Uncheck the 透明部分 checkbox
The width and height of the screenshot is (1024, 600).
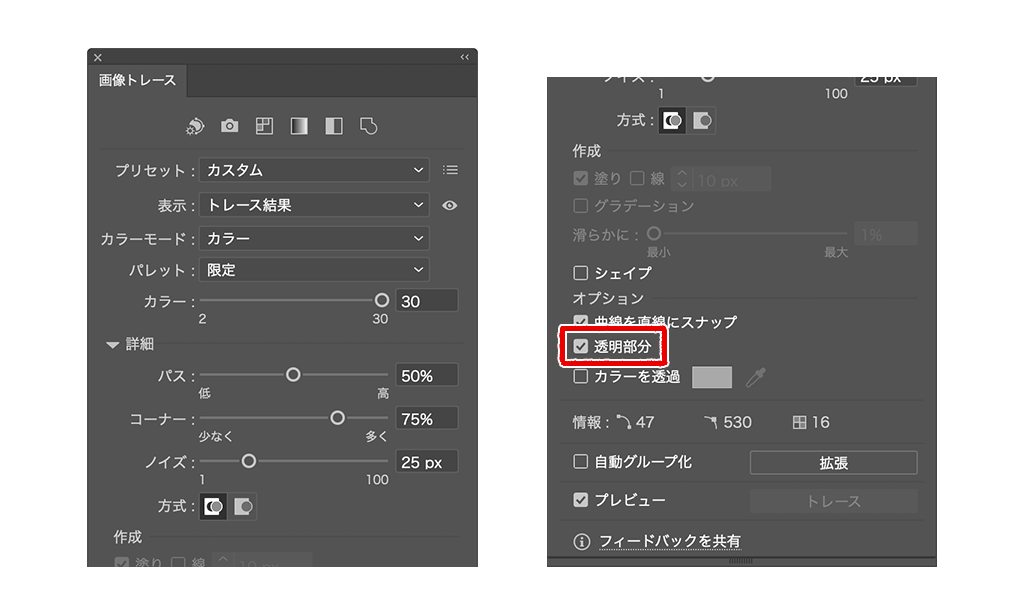(581, 347)
